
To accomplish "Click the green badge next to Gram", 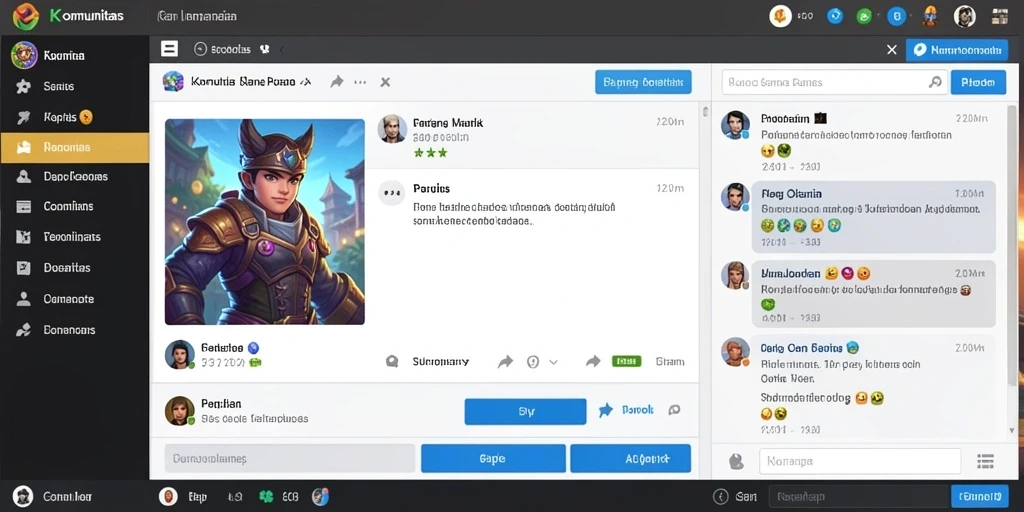I will click(x=626, y=361).
